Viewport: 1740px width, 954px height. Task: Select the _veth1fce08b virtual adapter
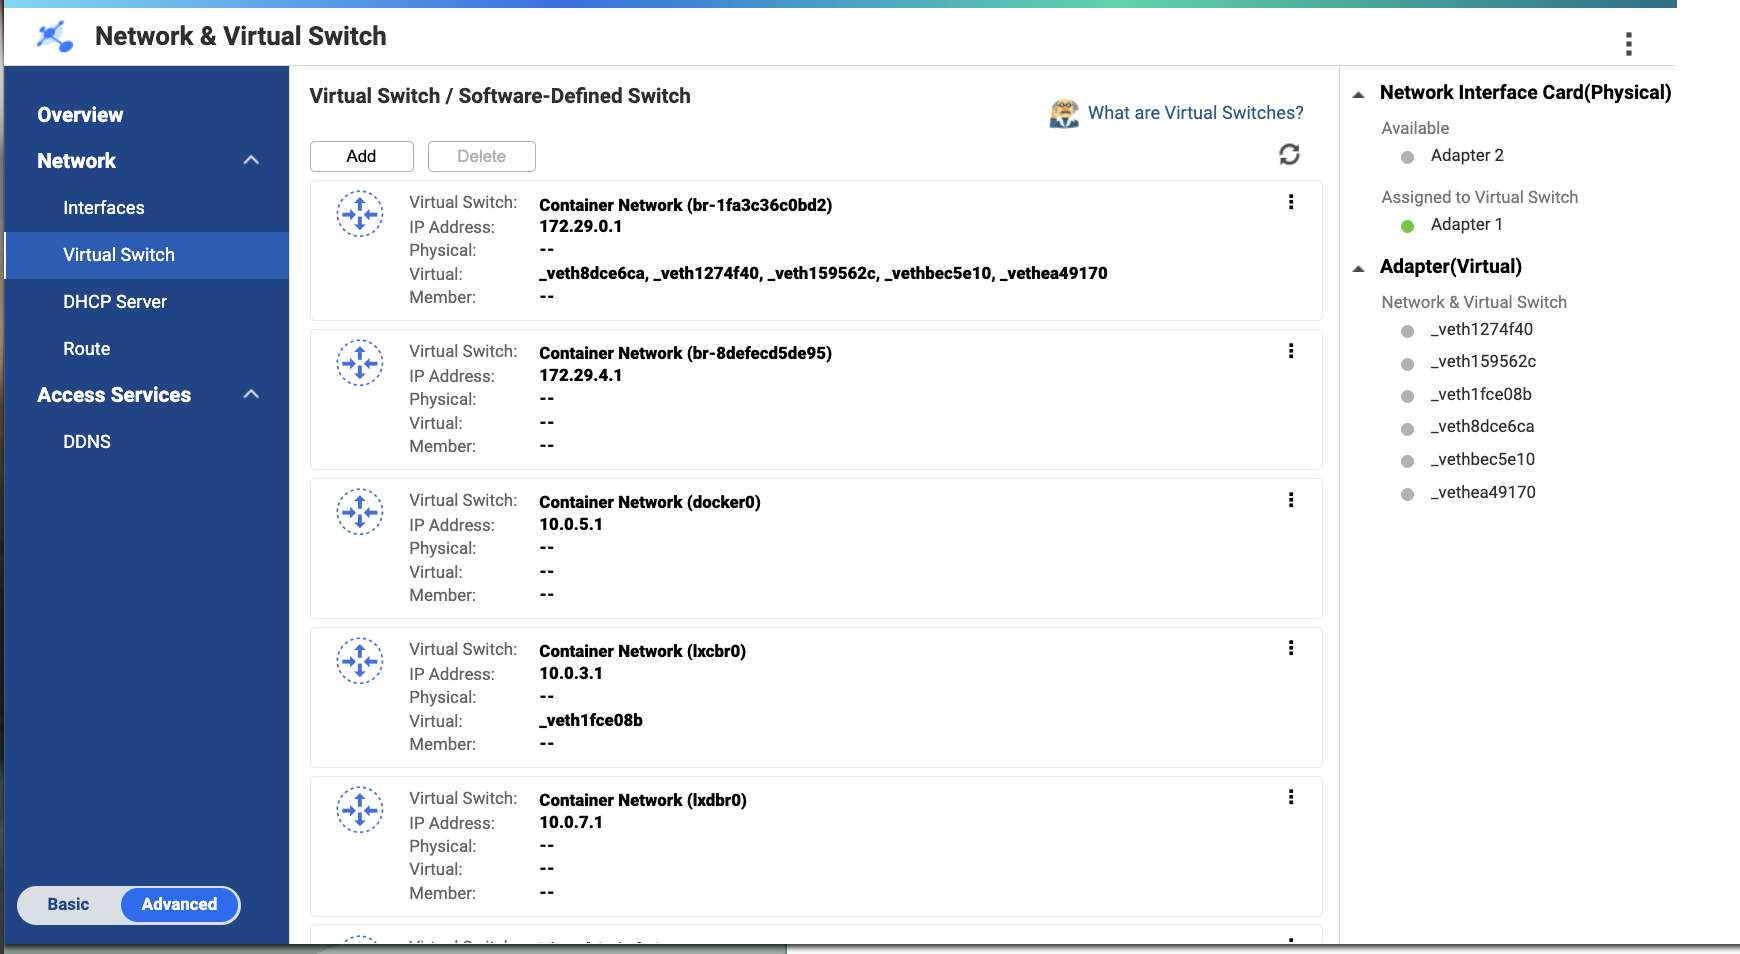1481,394
